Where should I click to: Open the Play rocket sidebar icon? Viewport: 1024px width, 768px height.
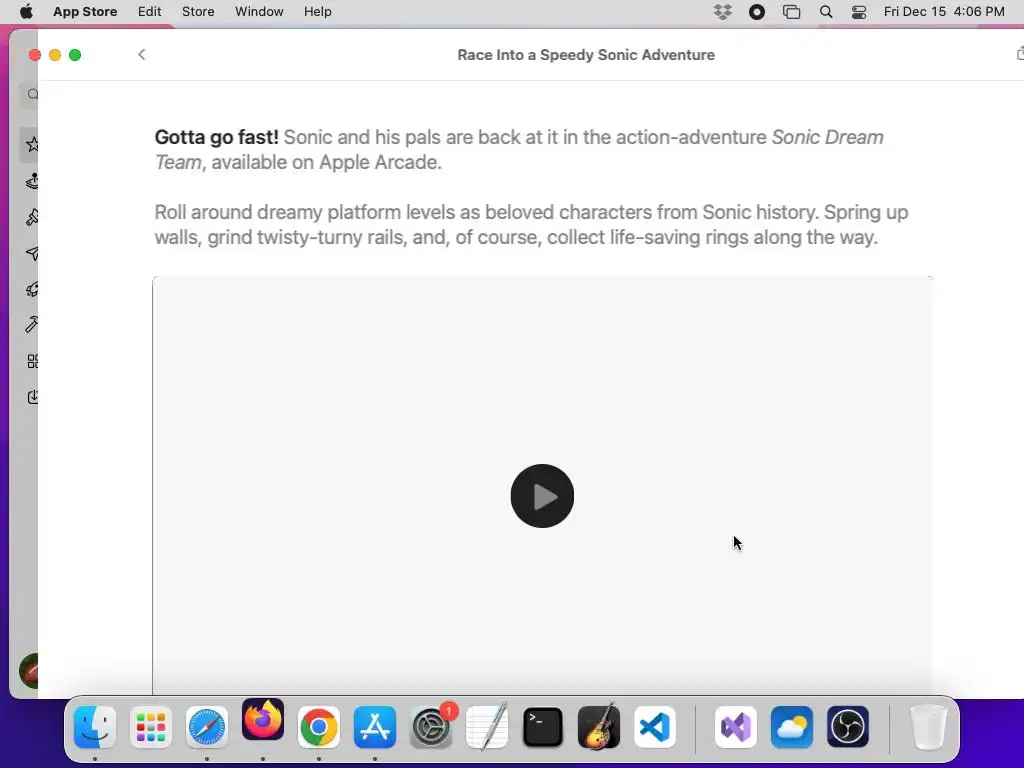coord(32,289)
